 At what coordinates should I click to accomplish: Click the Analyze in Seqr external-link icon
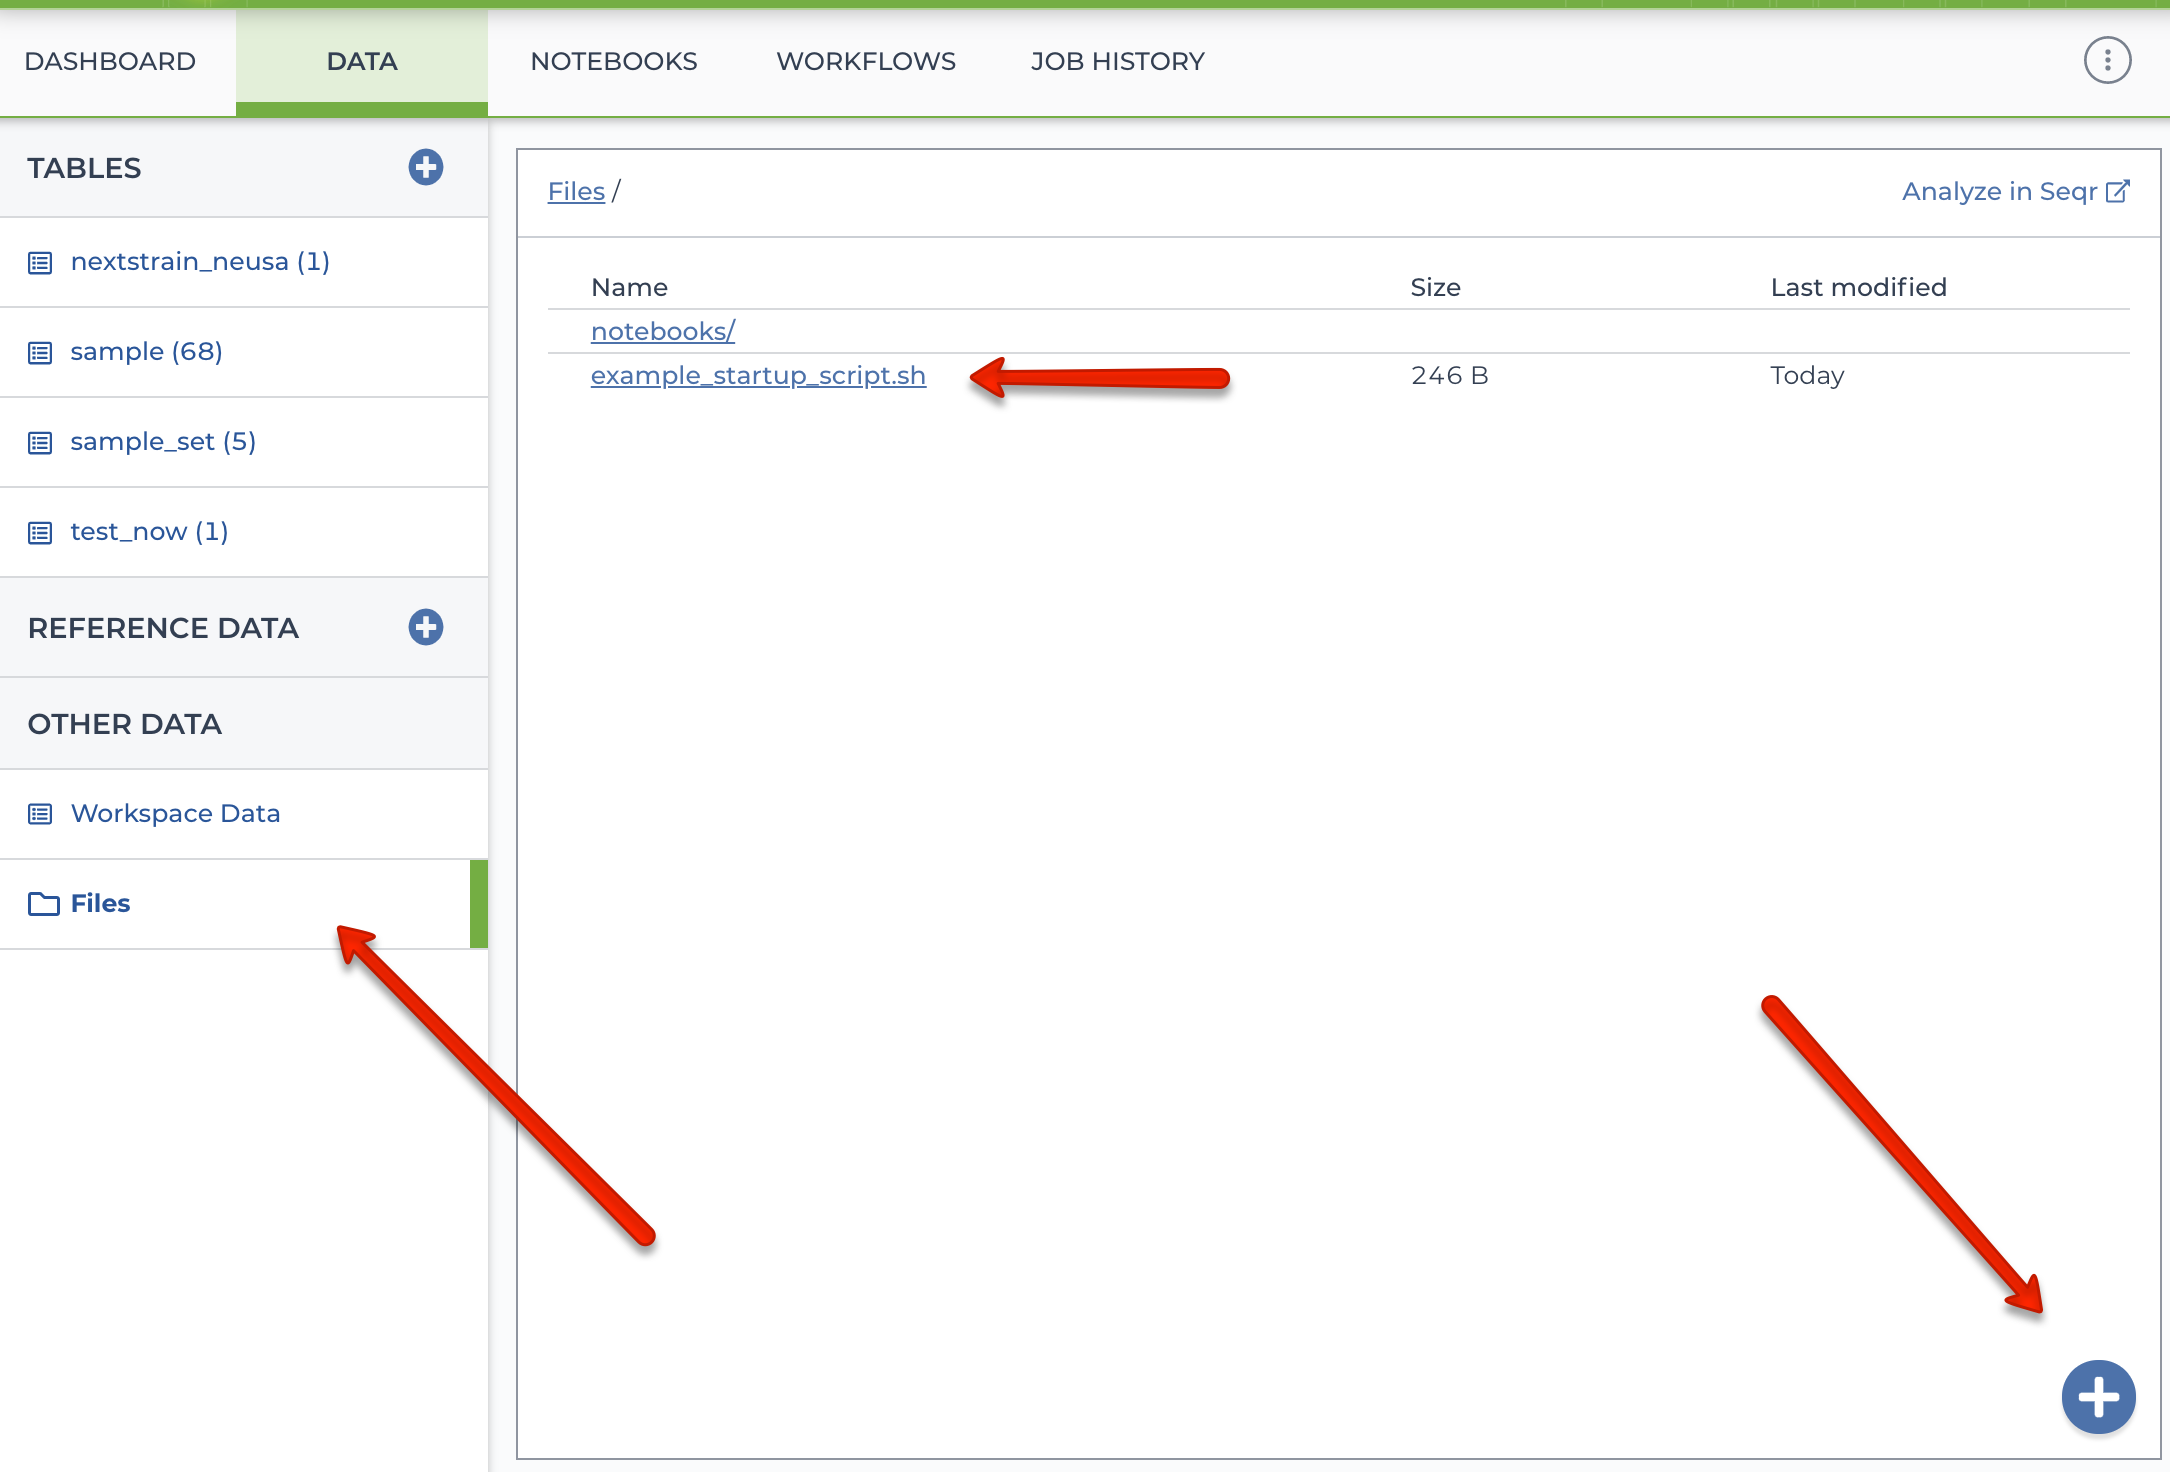tap(2118, 191)
